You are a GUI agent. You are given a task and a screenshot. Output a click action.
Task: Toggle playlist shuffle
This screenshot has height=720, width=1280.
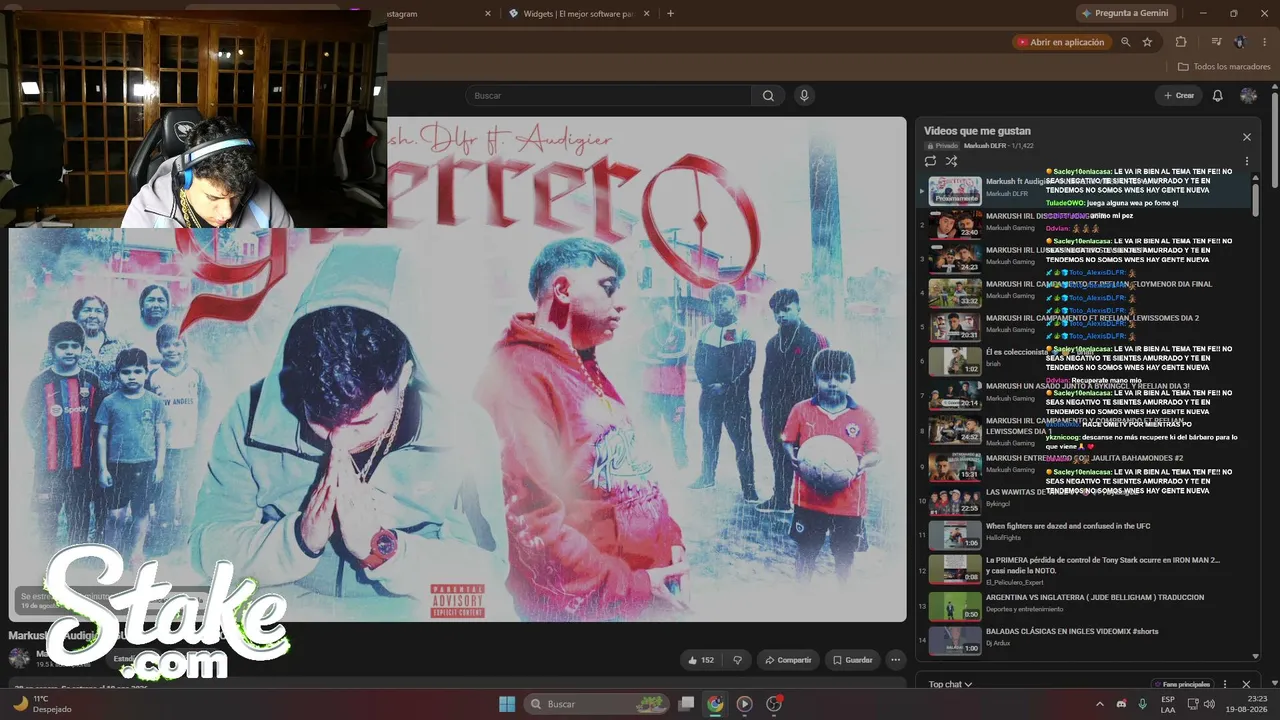(951, 161)
